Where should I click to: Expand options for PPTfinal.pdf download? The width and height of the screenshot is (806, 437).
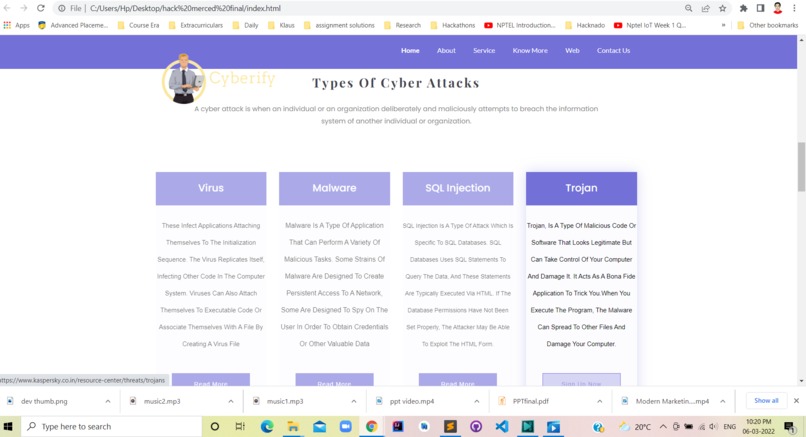tap(599, 401)
